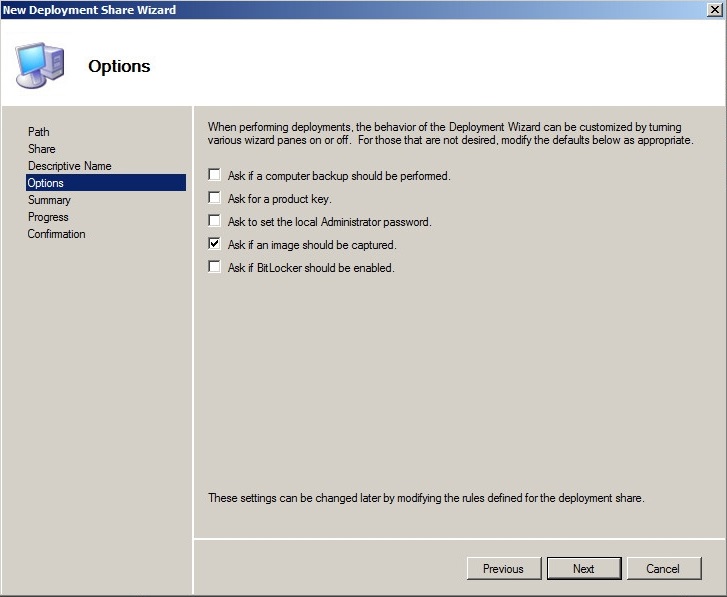Select the Progress step in sidebar
The image size is (727, 597).
tap(49, 217)
